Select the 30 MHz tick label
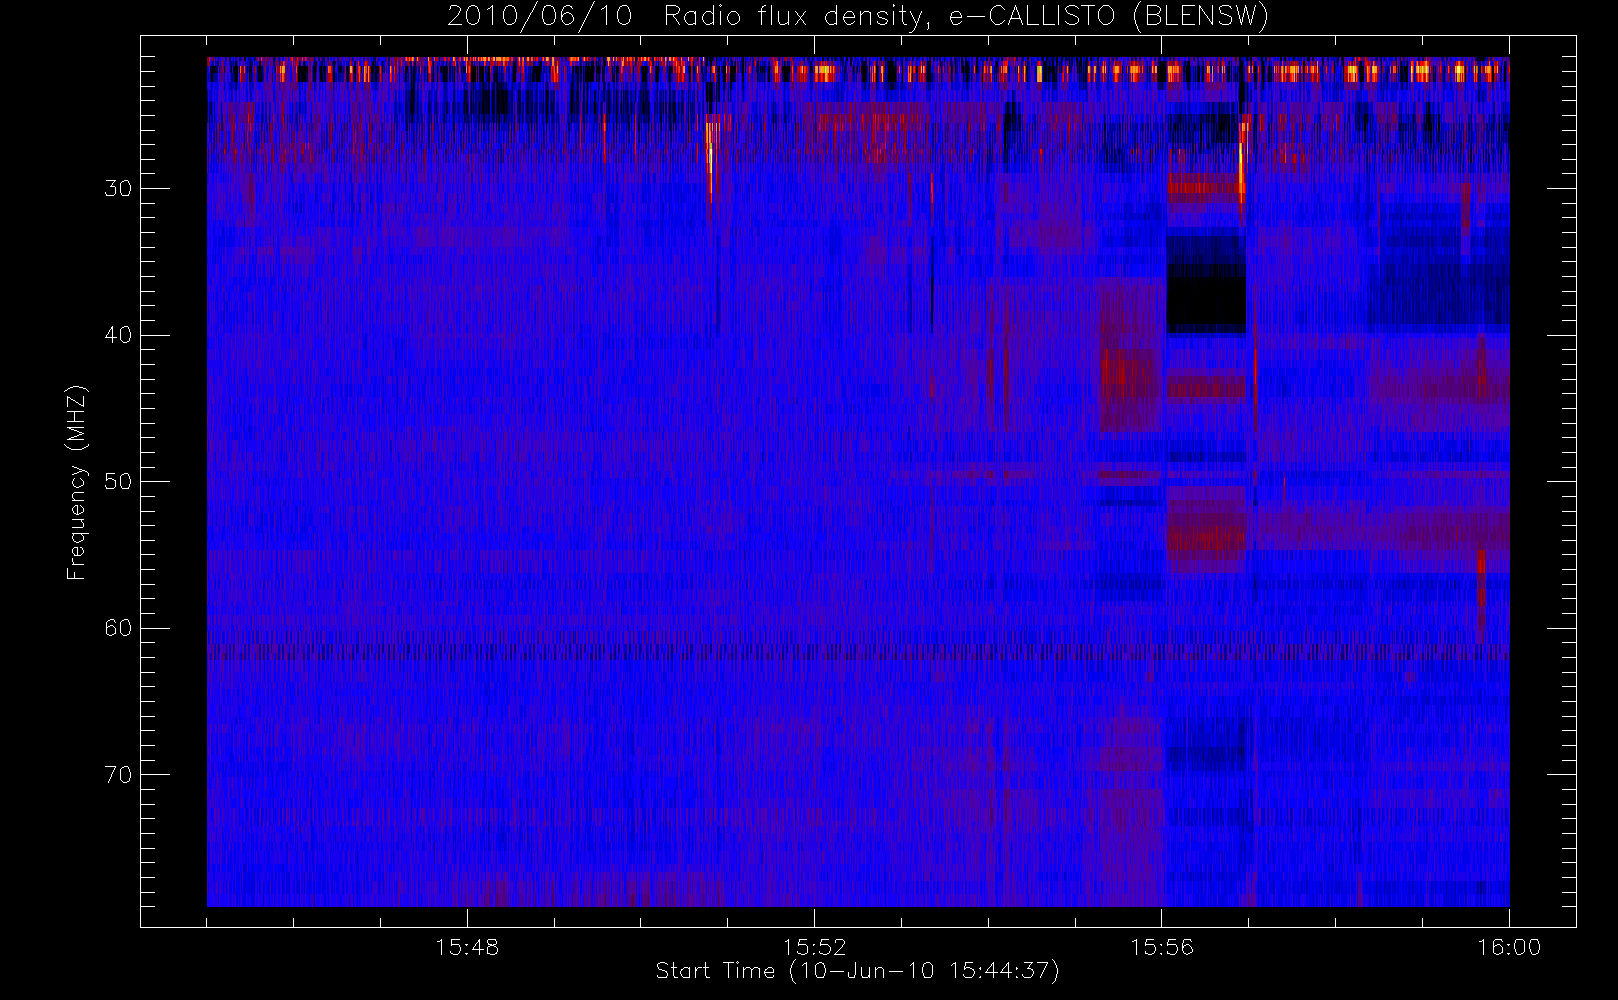The width and height of the screenshot is (1618, 1000). point(118,189)
